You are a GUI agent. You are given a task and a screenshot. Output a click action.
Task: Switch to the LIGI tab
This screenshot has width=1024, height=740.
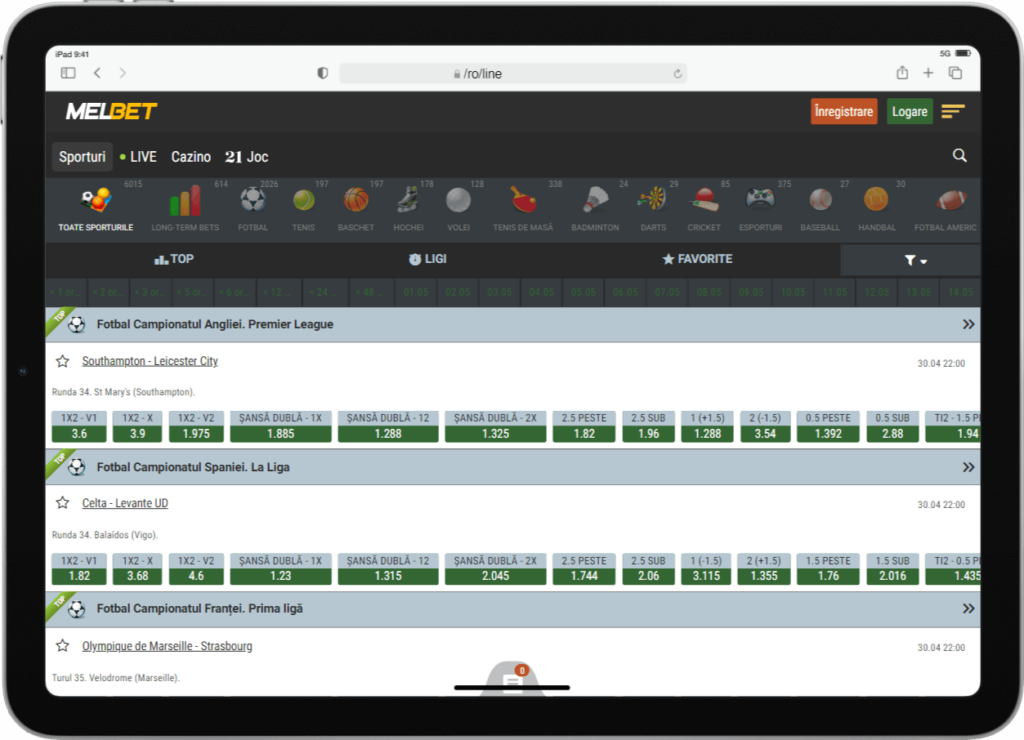pos(428,259)
